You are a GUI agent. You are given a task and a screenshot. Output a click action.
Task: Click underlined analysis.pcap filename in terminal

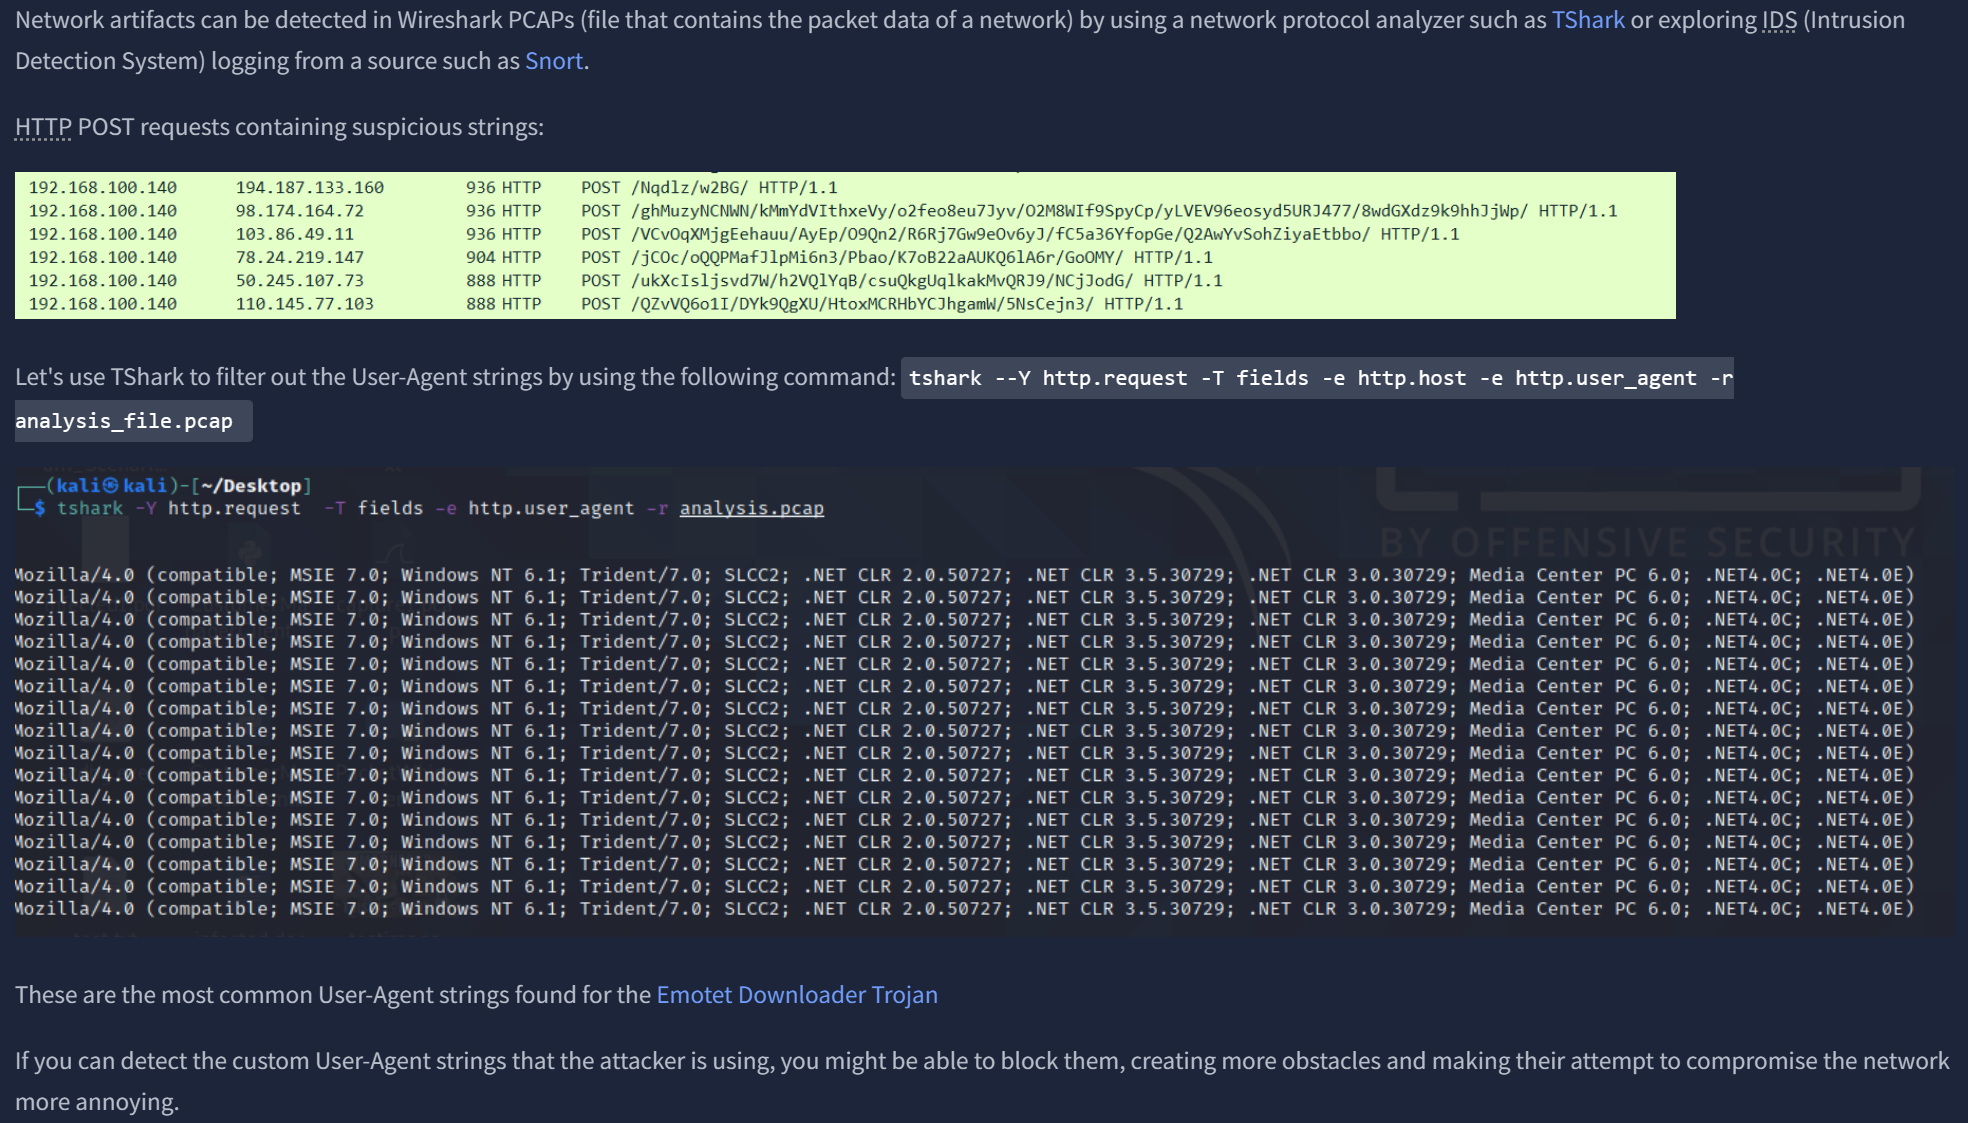(x=751, y=509)
